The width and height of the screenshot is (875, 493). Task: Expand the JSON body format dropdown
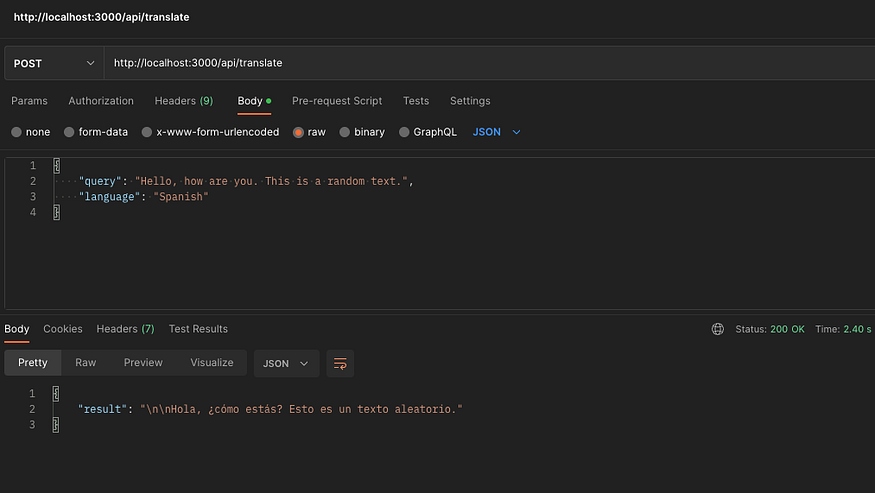pyautogui.click(x=497, y=132)
